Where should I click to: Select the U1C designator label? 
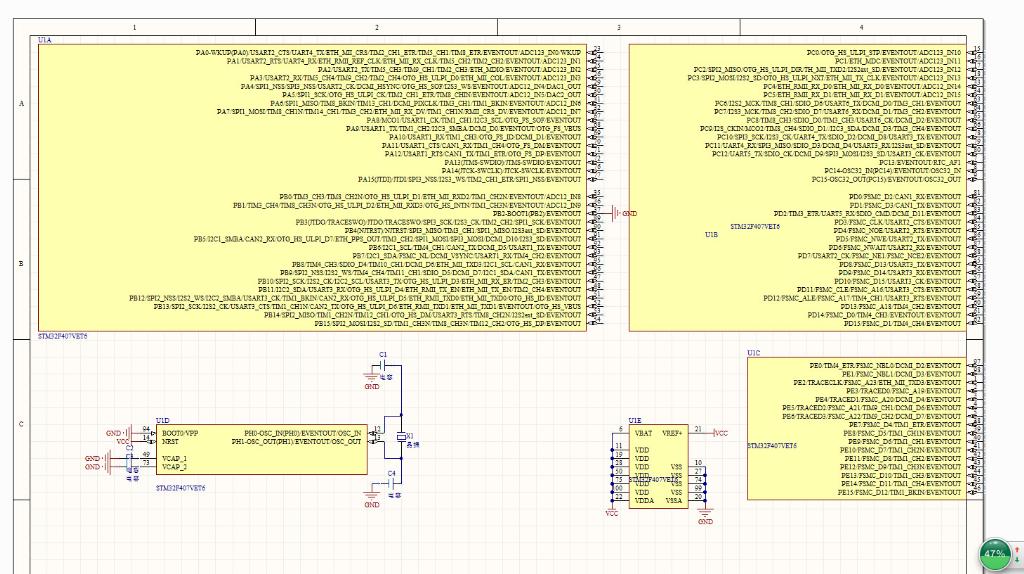pos(754,353)
